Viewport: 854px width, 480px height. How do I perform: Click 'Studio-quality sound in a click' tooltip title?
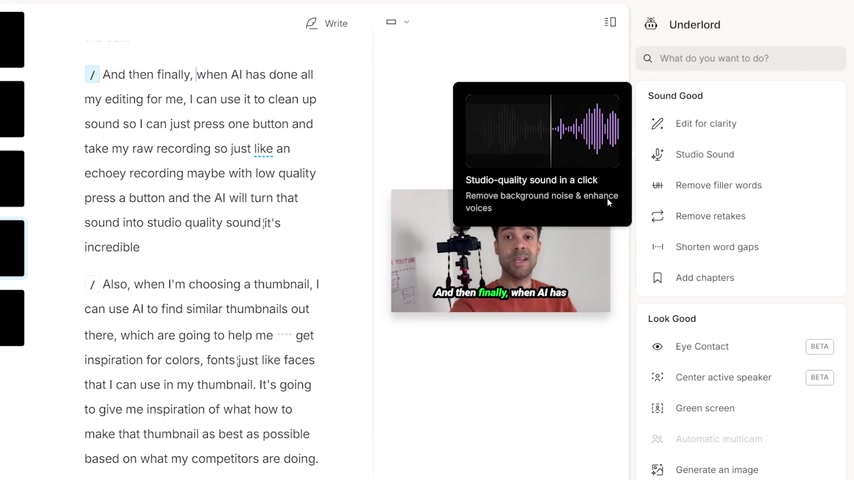pos(531,180)
